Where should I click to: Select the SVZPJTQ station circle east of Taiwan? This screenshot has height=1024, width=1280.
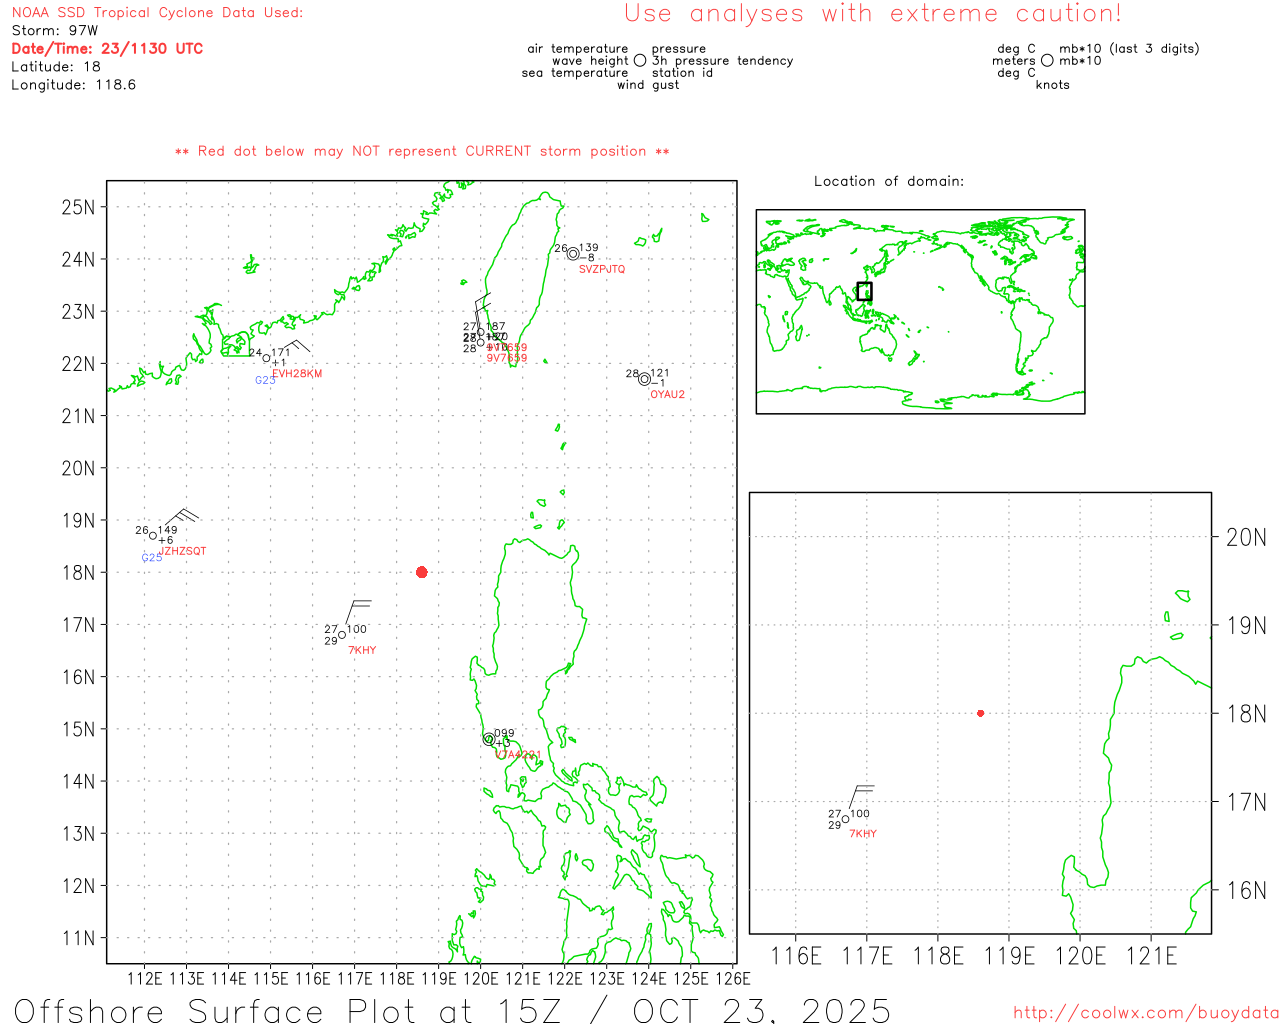coord(573,254)
